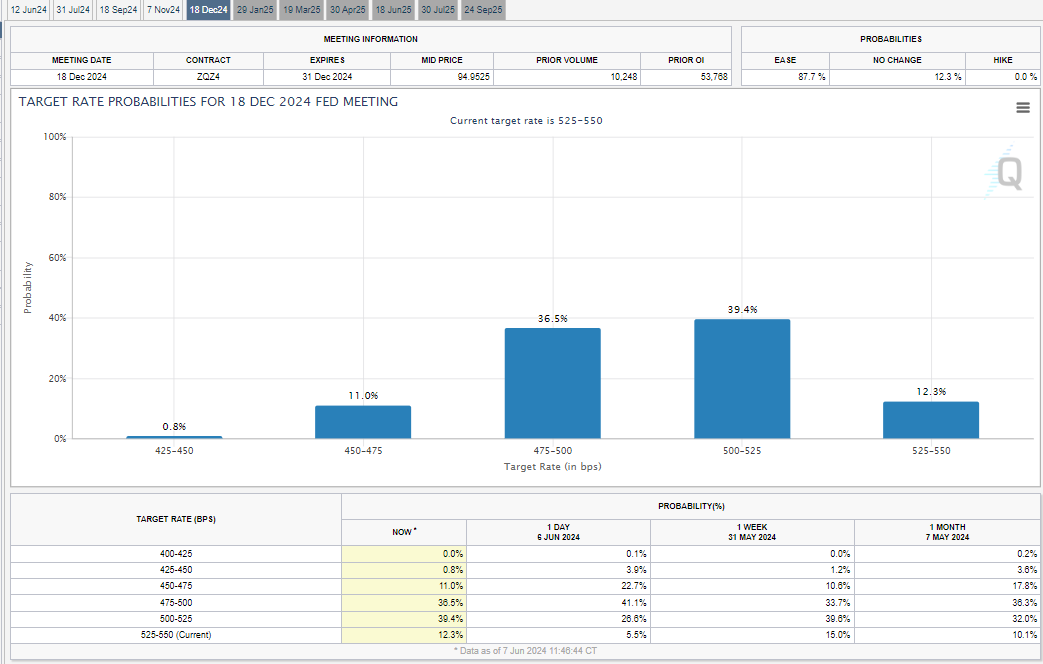Image resolution: width=1043 pixels, height=664 pixels.
Task: Click the 1 MONTH 7 MAY 2024 column header
Action: click(x=947, y=532)
